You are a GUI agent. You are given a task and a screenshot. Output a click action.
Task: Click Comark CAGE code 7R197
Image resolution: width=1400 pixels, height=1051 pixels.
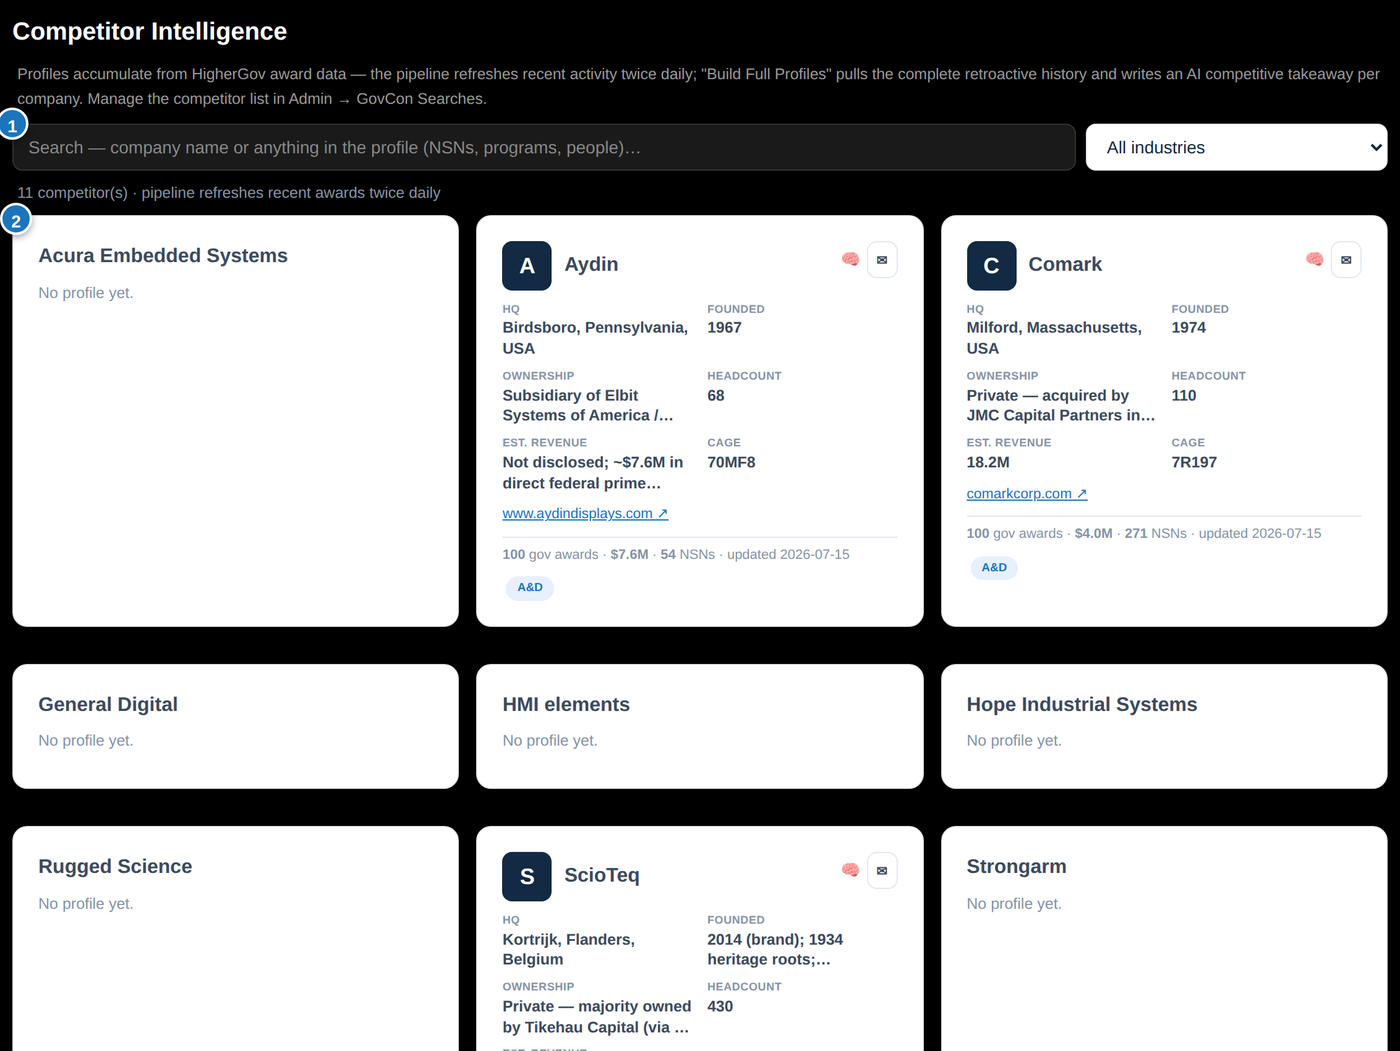(1194, 462)
